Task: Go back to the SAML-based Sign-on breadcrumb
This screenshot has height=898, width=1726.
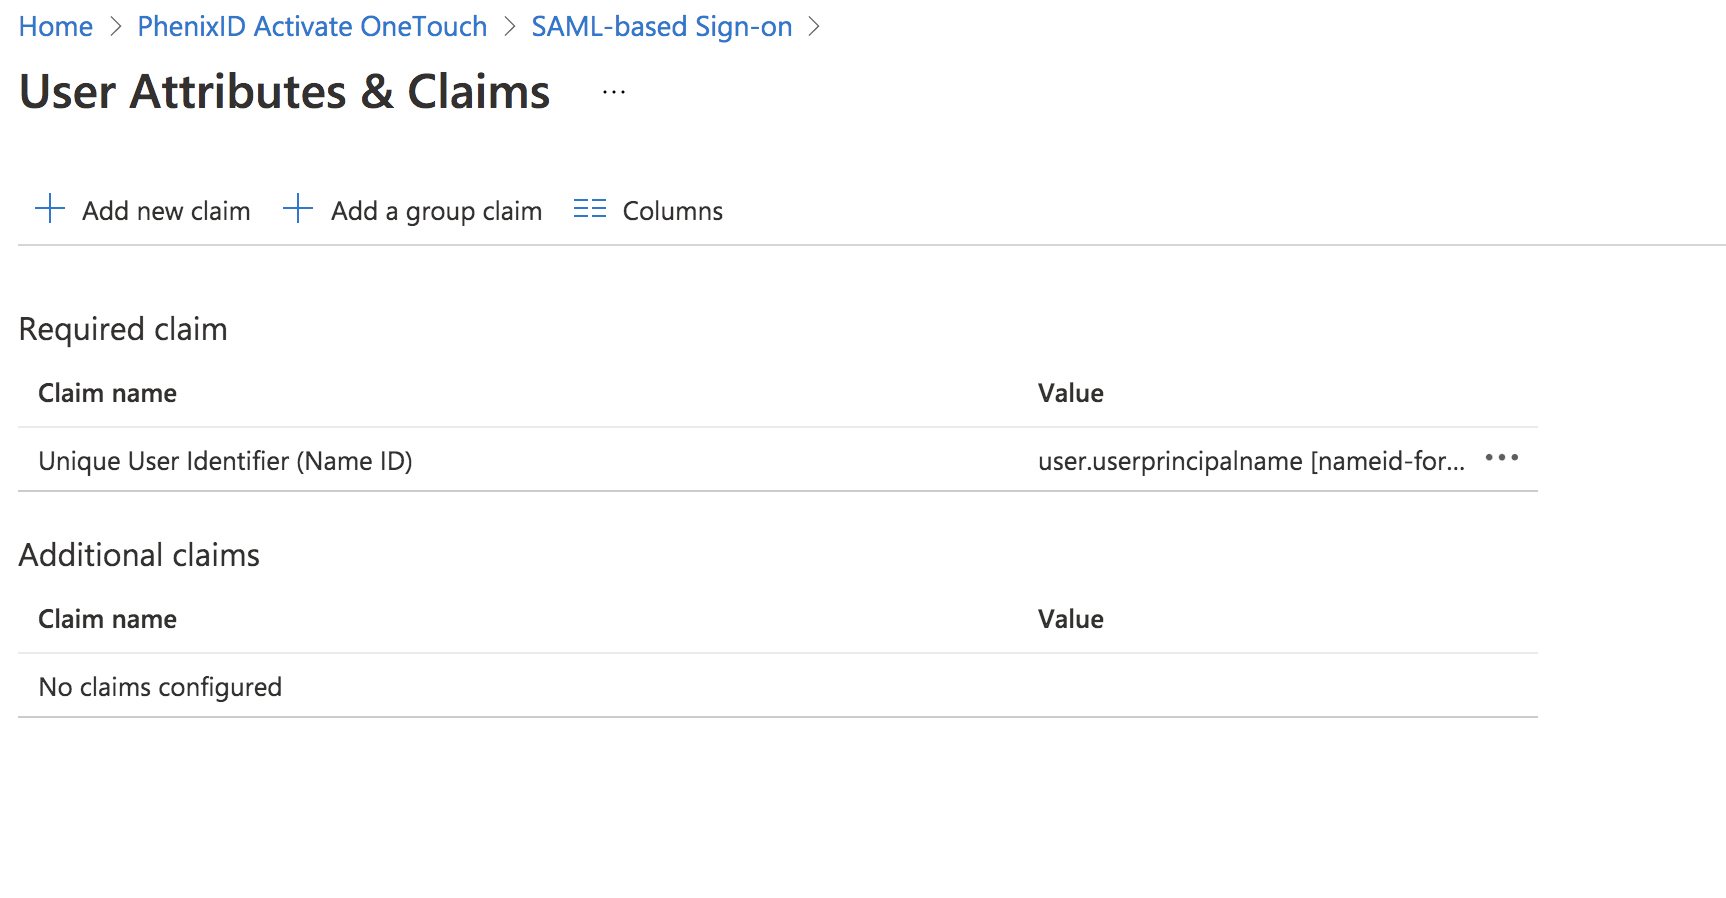Action: [661, 27]
